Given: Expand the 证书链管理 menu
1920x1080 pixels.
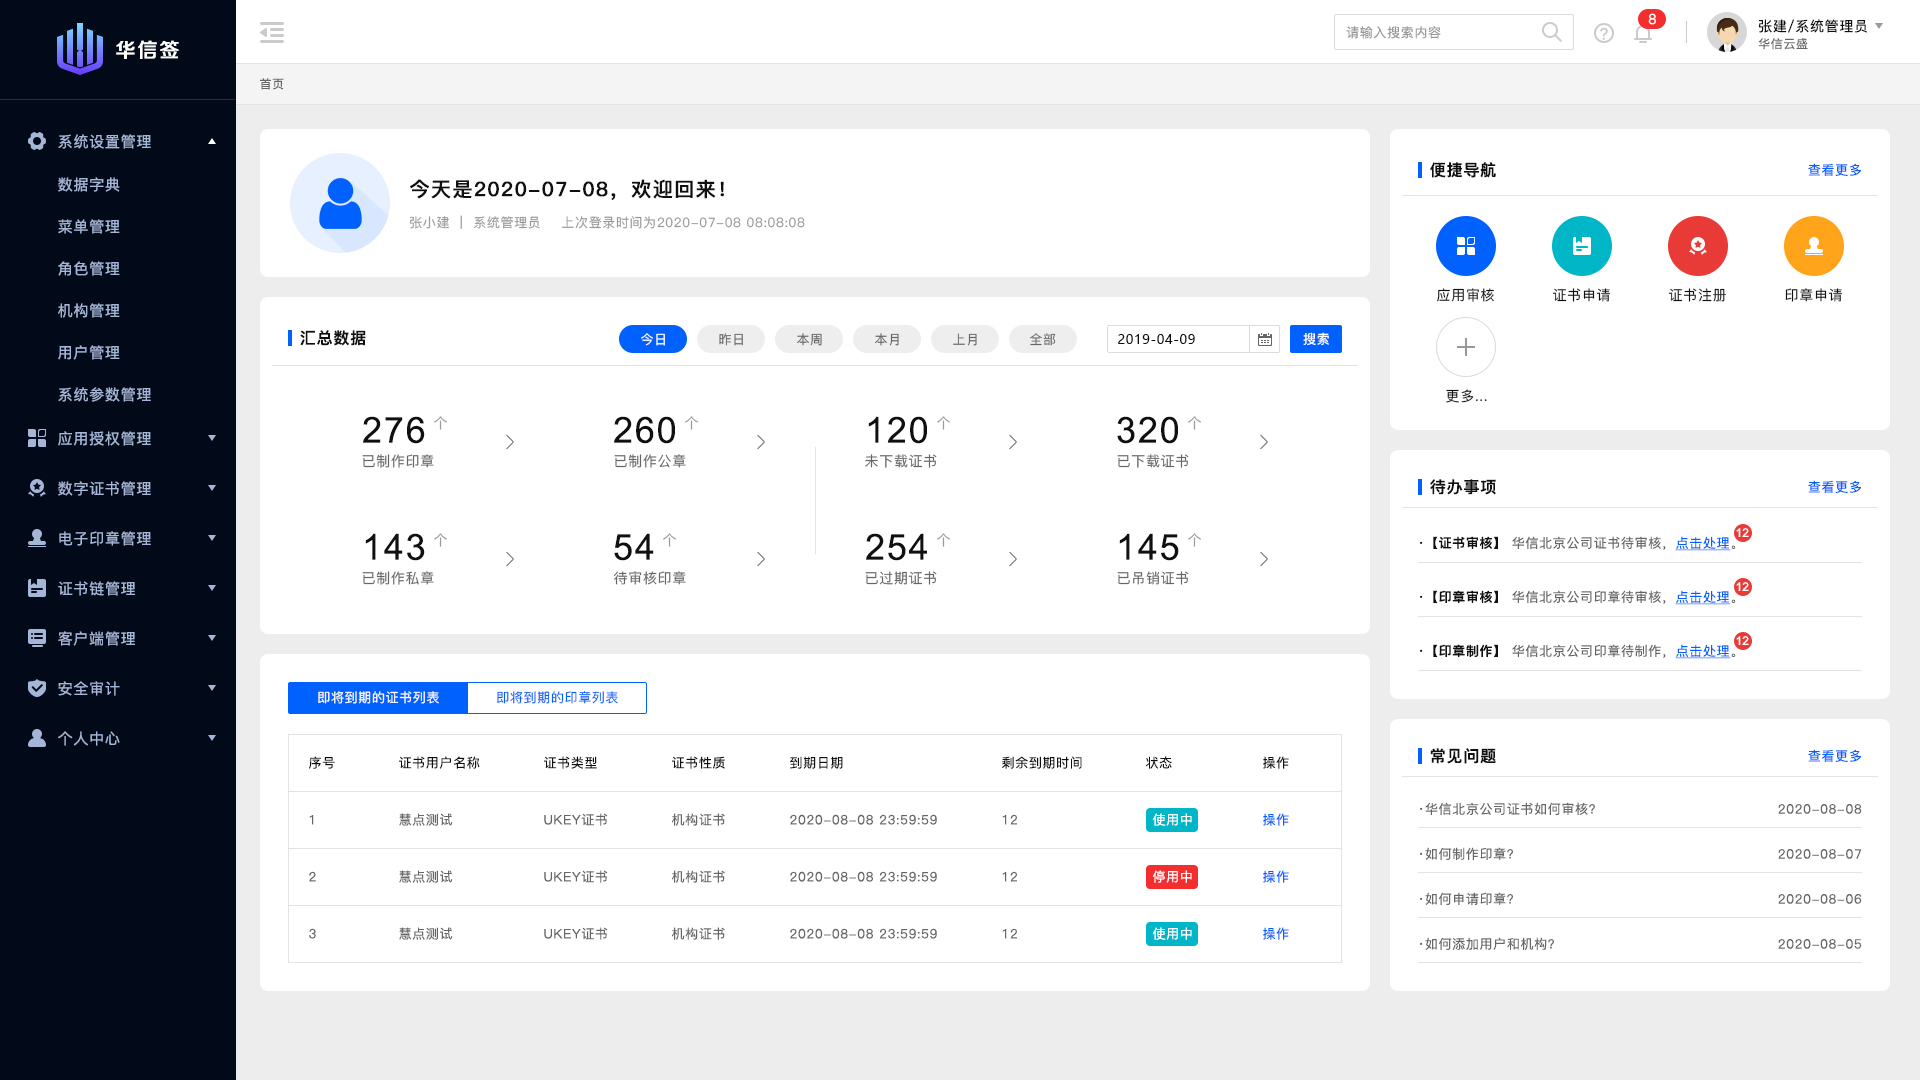Looking at the screenshot, I should pyautogui.click(x=212, y=588).
